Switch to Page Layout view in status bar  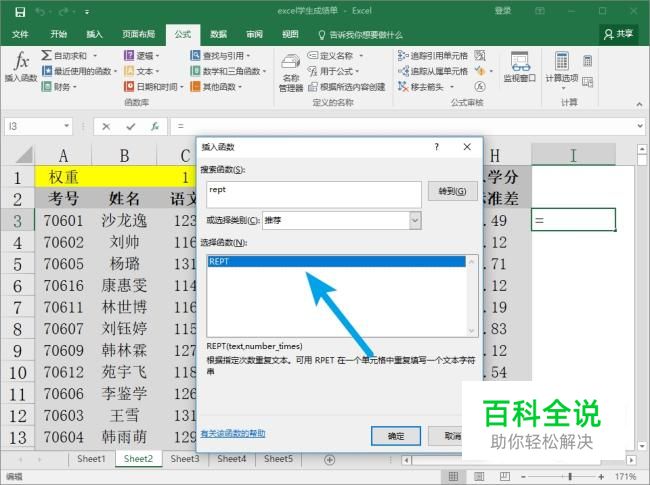click(479, 477)
